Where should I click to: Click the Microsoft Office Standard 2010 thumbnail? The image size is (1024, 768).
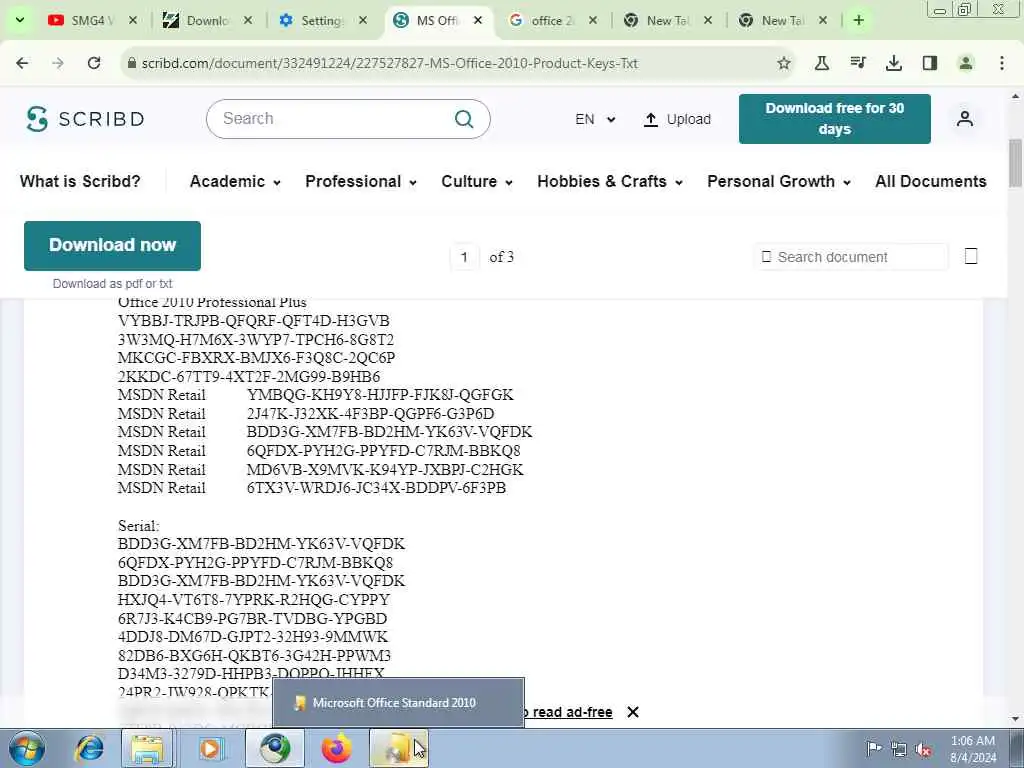click(398, 703)
